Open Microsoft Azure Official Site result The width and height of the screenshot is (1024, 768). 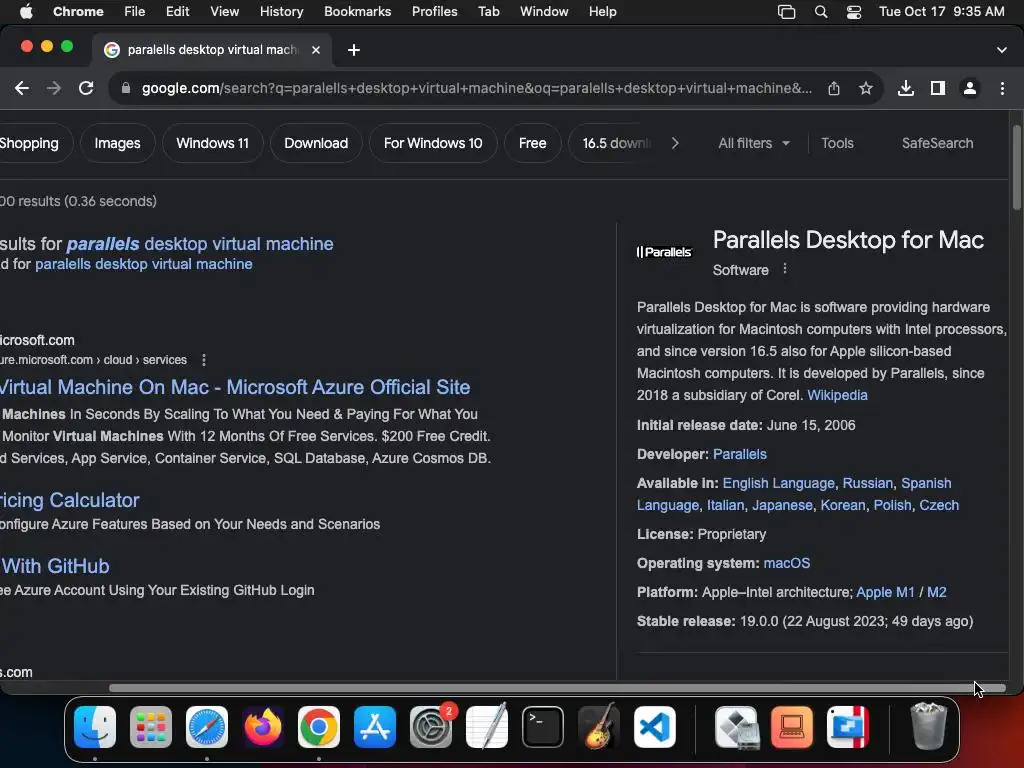235,387
